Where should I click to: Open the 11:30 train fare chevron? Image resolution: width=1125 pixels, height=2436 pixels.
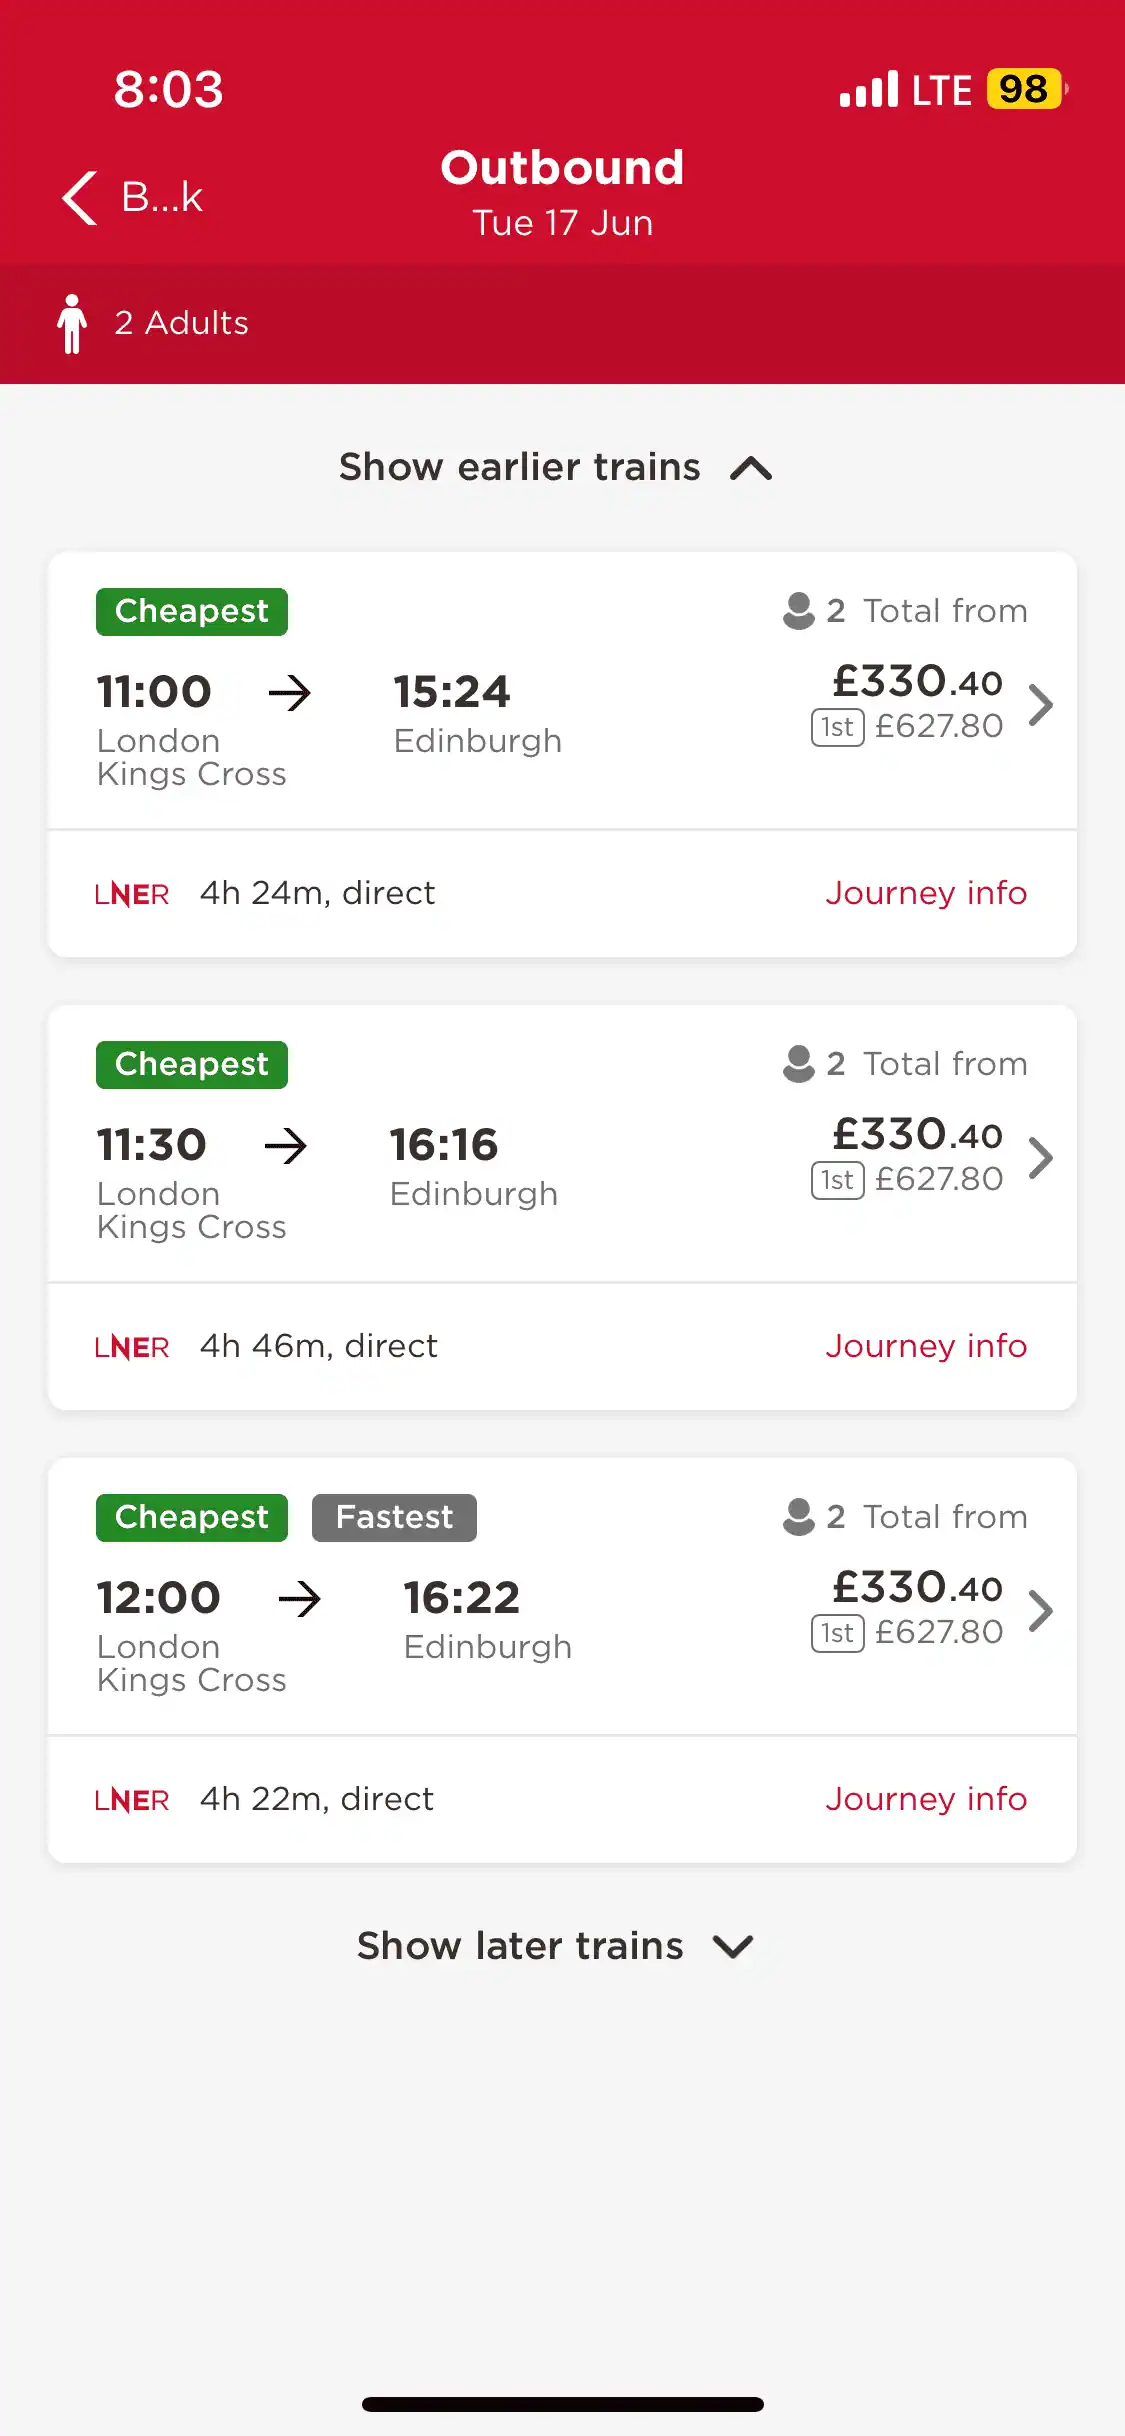[1041, 1158]
